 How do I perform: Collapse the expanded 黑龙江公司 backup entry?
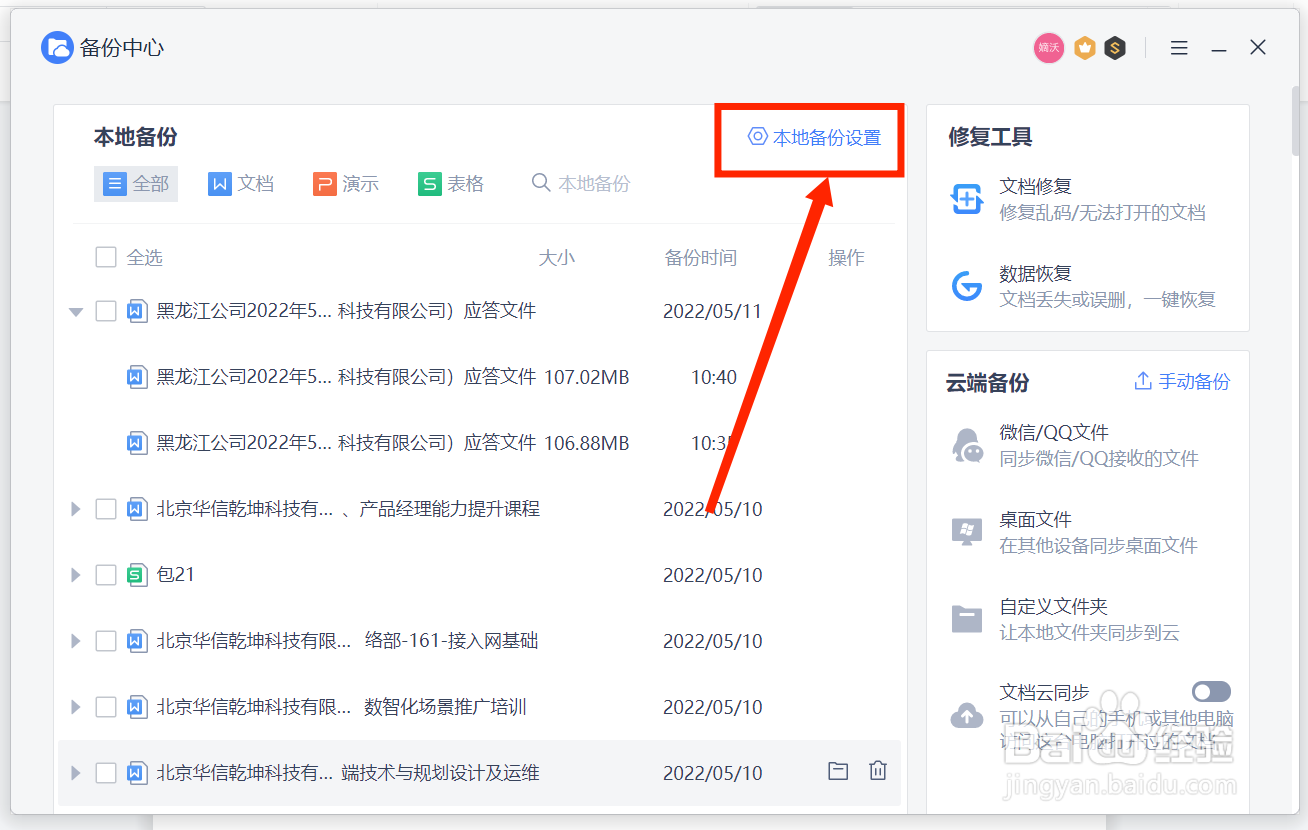[x=76, y=311]
